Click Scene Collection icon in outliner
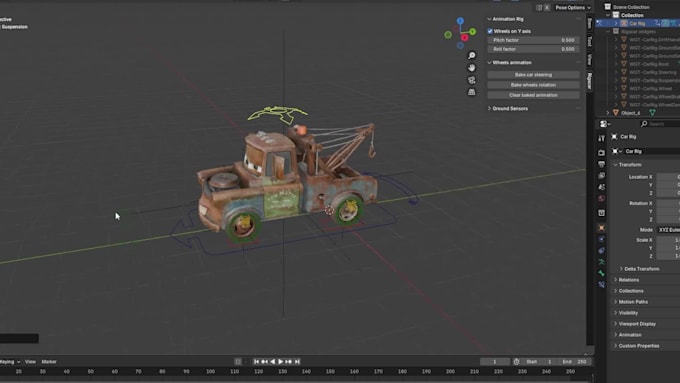The height and width of the screenshot is (383, 680). point(608,7)
